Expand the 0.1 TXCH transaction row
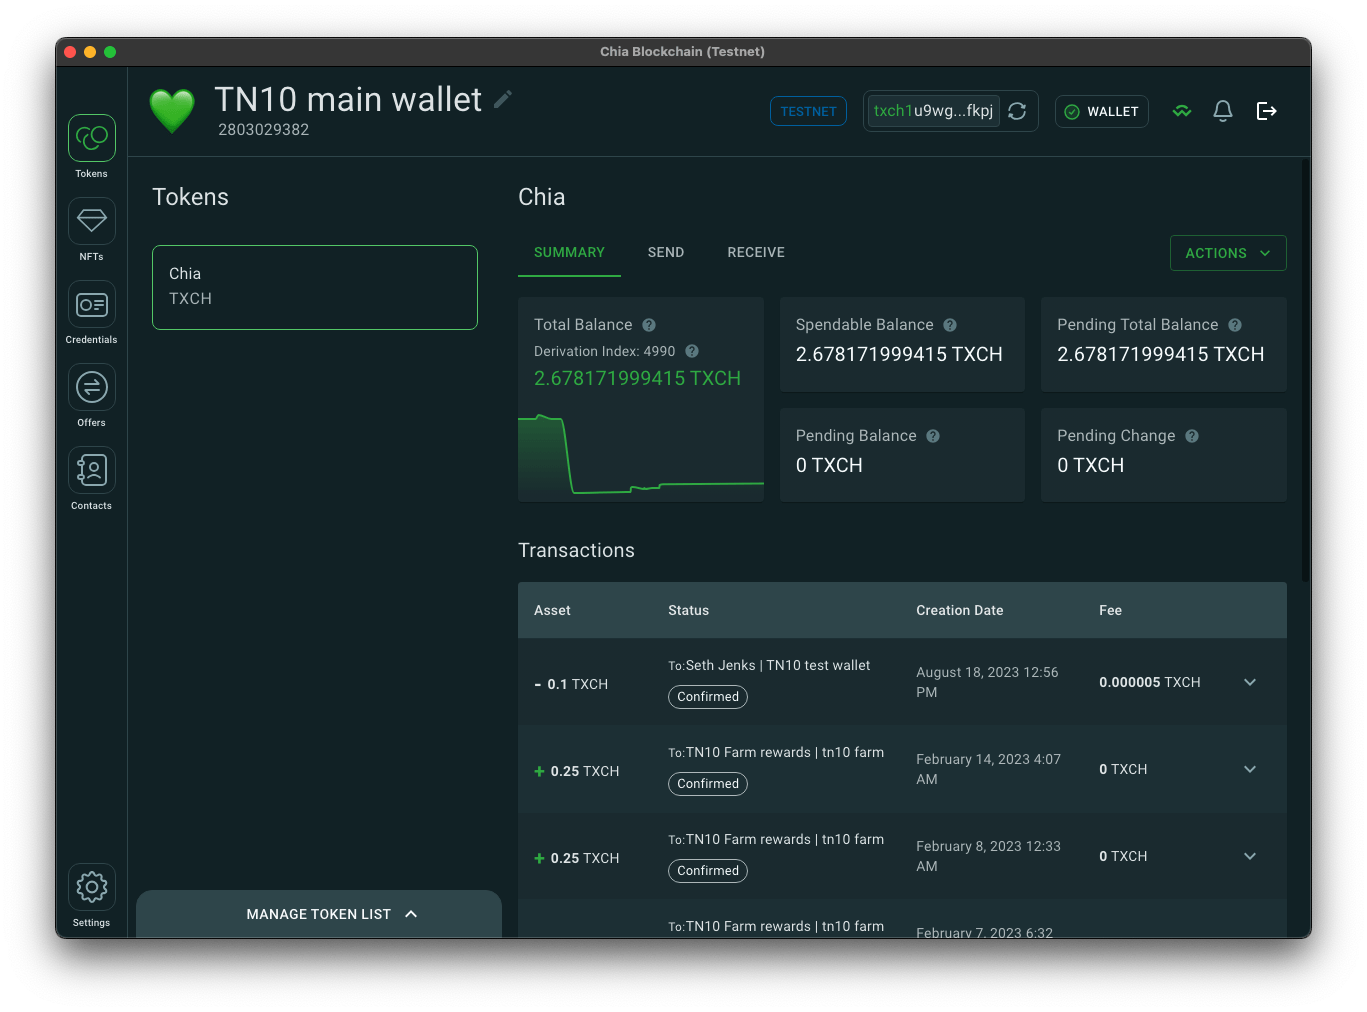This screenshot has width=1367, height=1012. coord(1250,682)
